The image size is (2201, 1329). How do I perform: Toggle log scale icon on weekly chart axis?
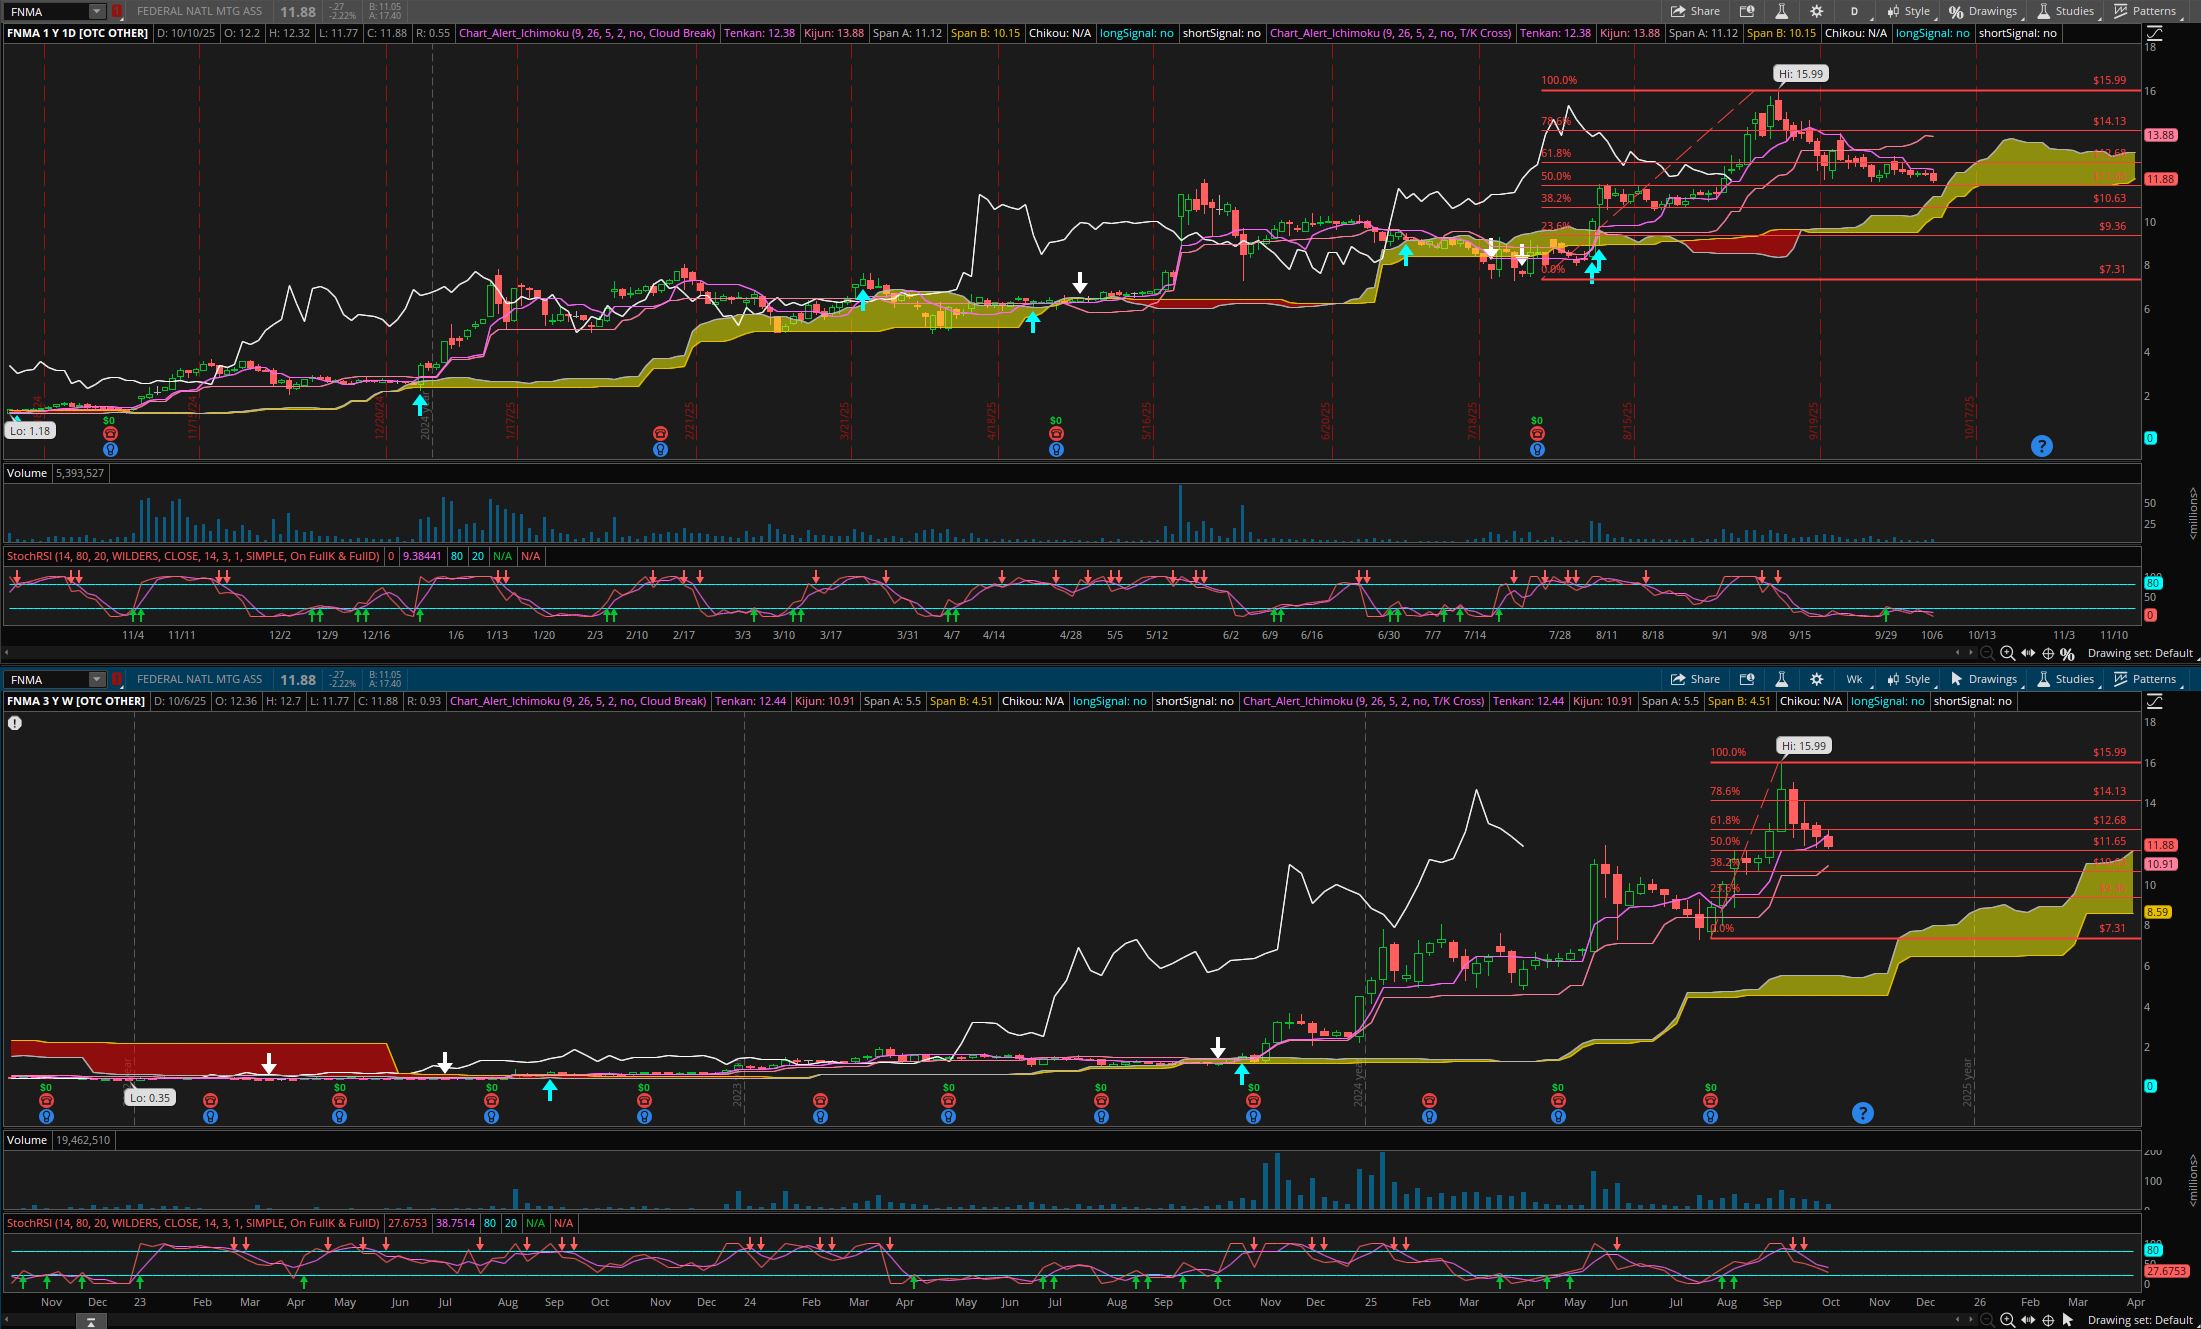point(2154,701)
